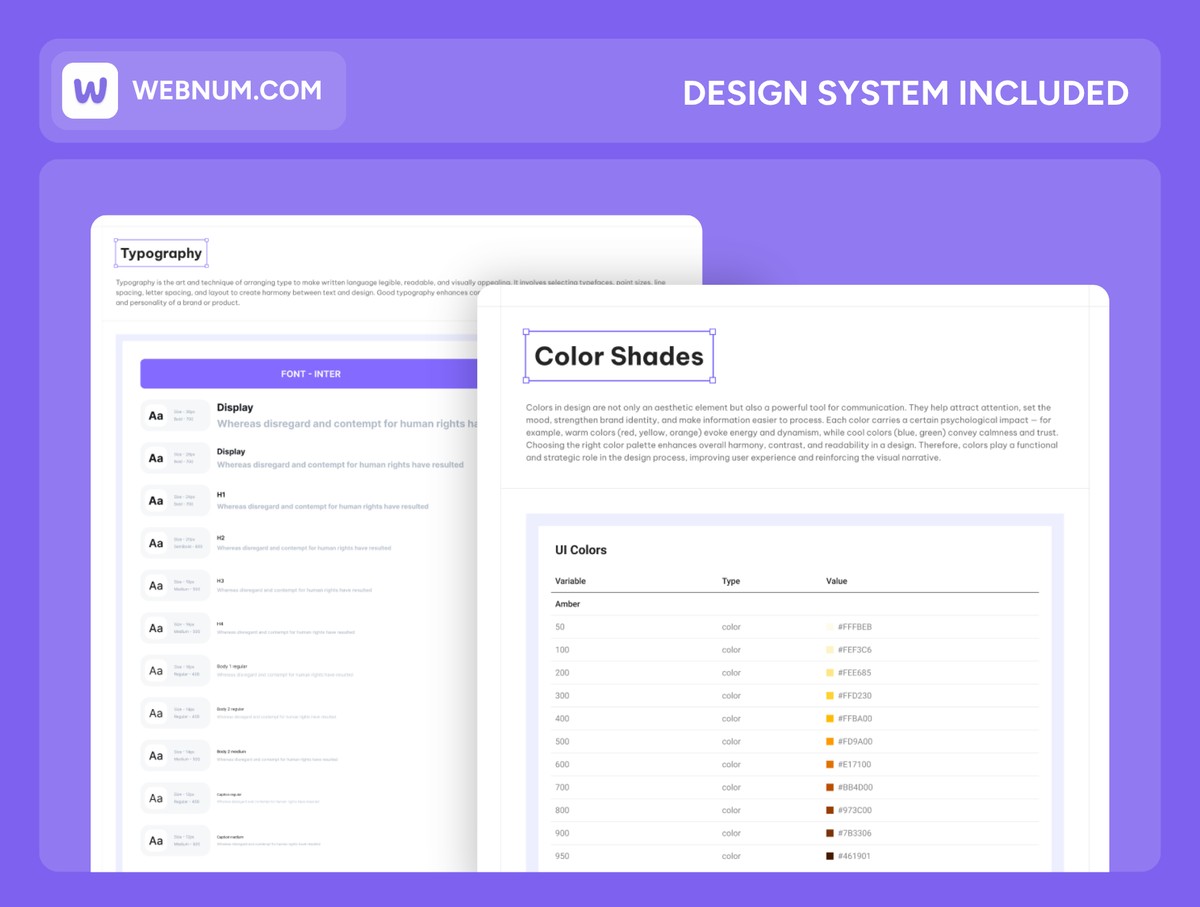1200x907 pixels.
Task: Open the WEBNUM.COM link
Action: [x=227, y=91]
